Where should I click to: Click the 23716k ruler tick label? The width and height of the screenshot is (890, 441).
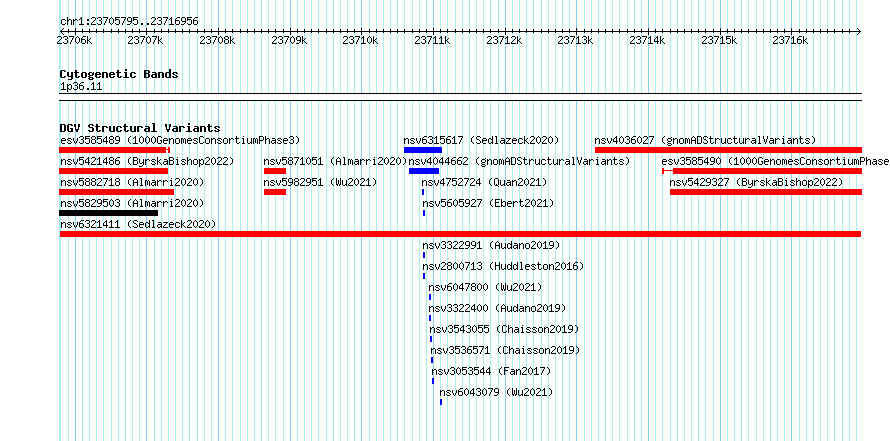[x=791, y=40]
